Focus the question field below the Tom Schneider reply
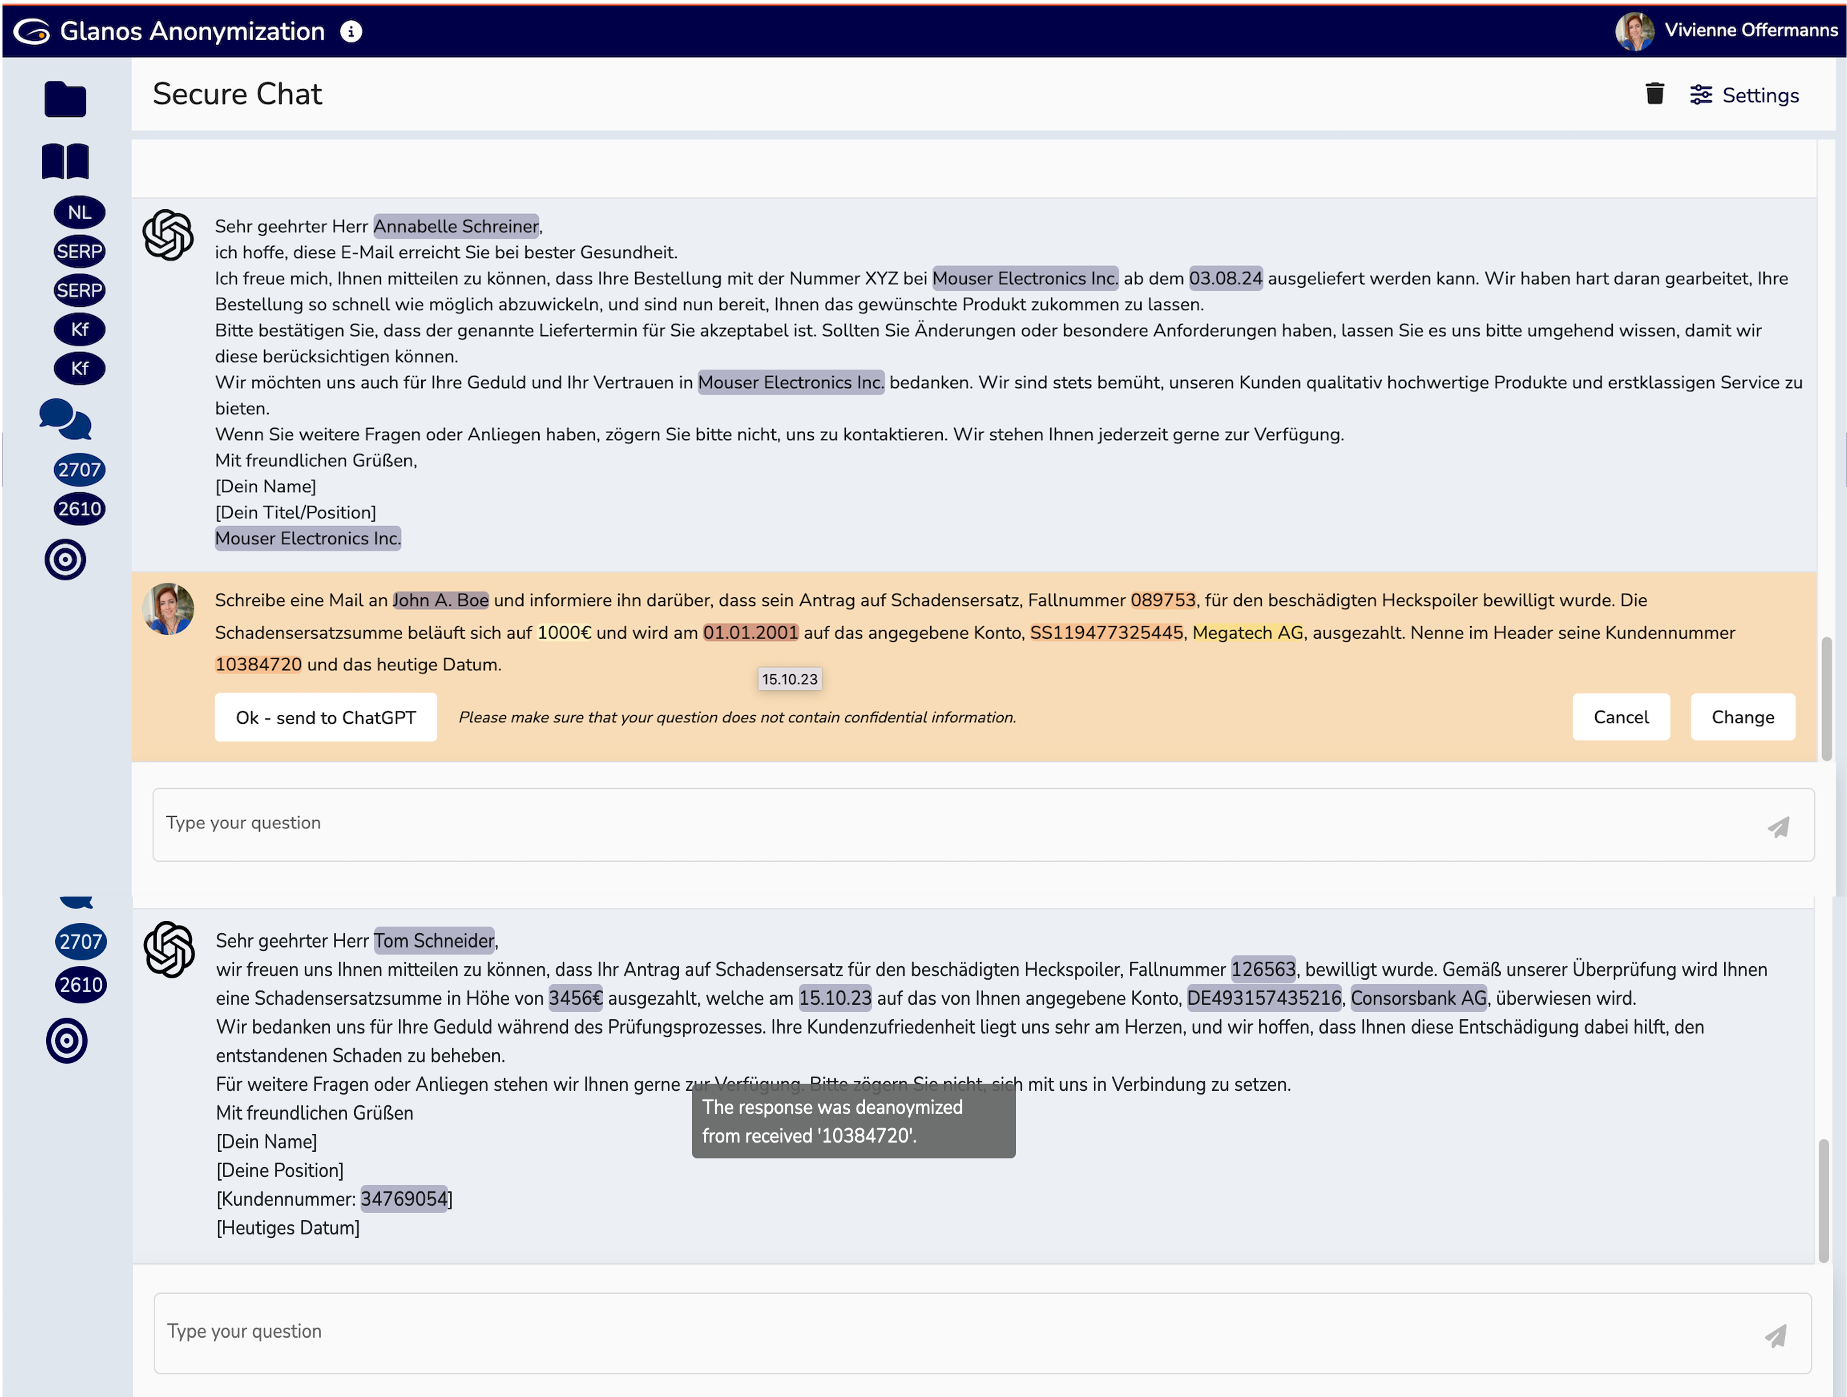This screenshot has height=1397, width=1847. point(982,1333)
